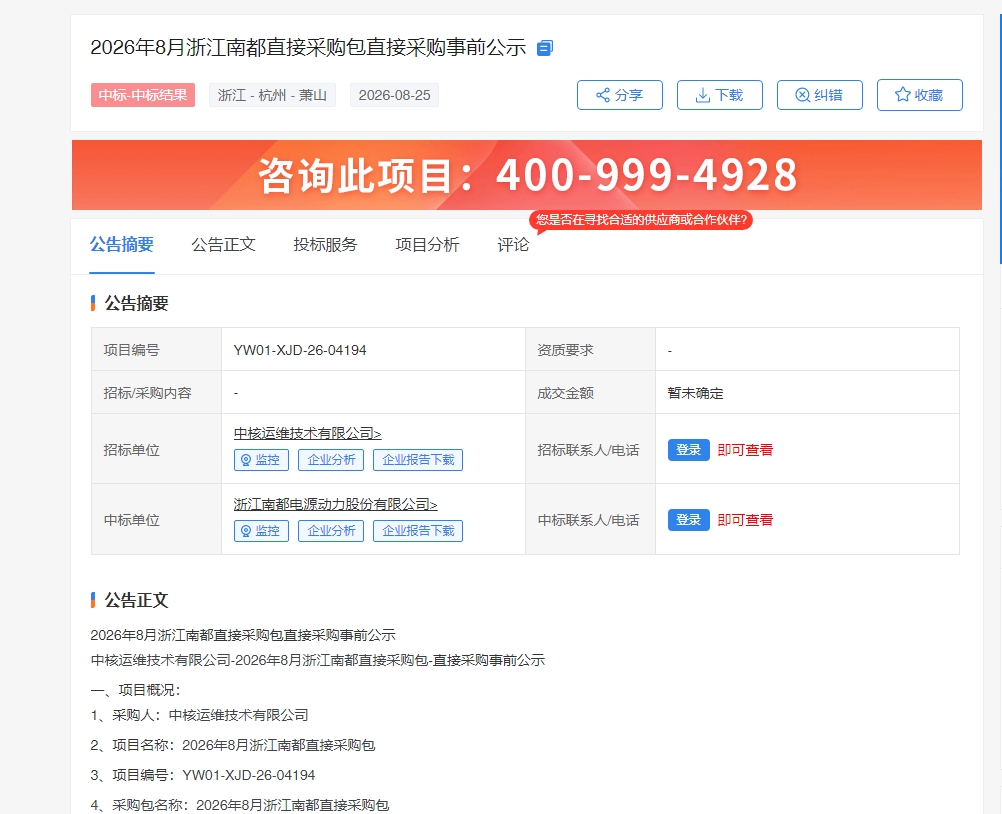This screenshot has width=1002, height=814.
Task: Click the circled-x icon in 纠错
Action: (802, 95)
